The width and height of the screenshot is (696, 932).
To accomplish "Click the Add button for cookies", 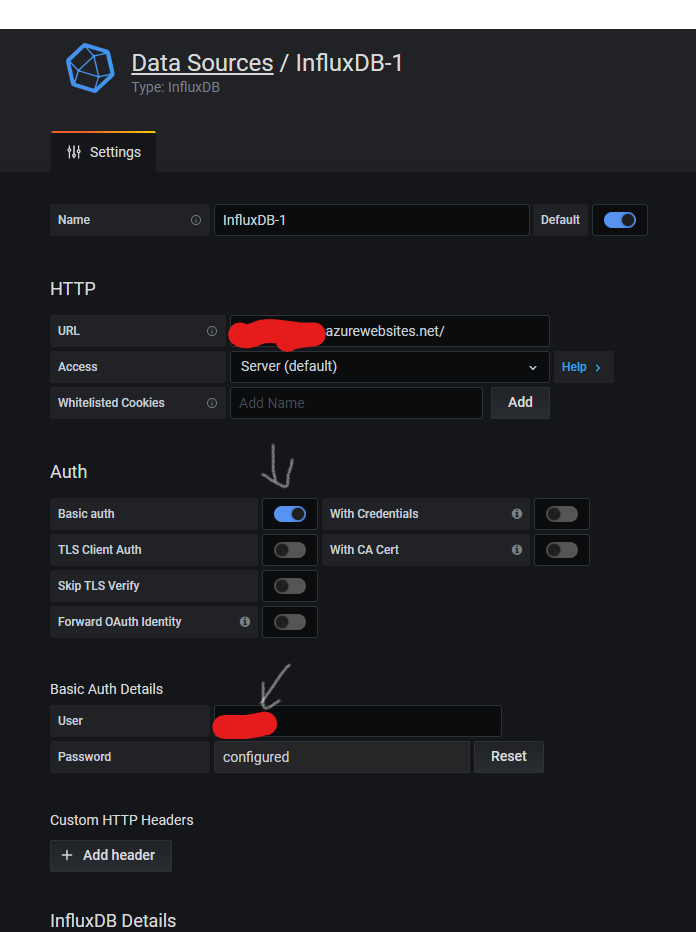I will [520, 403].
